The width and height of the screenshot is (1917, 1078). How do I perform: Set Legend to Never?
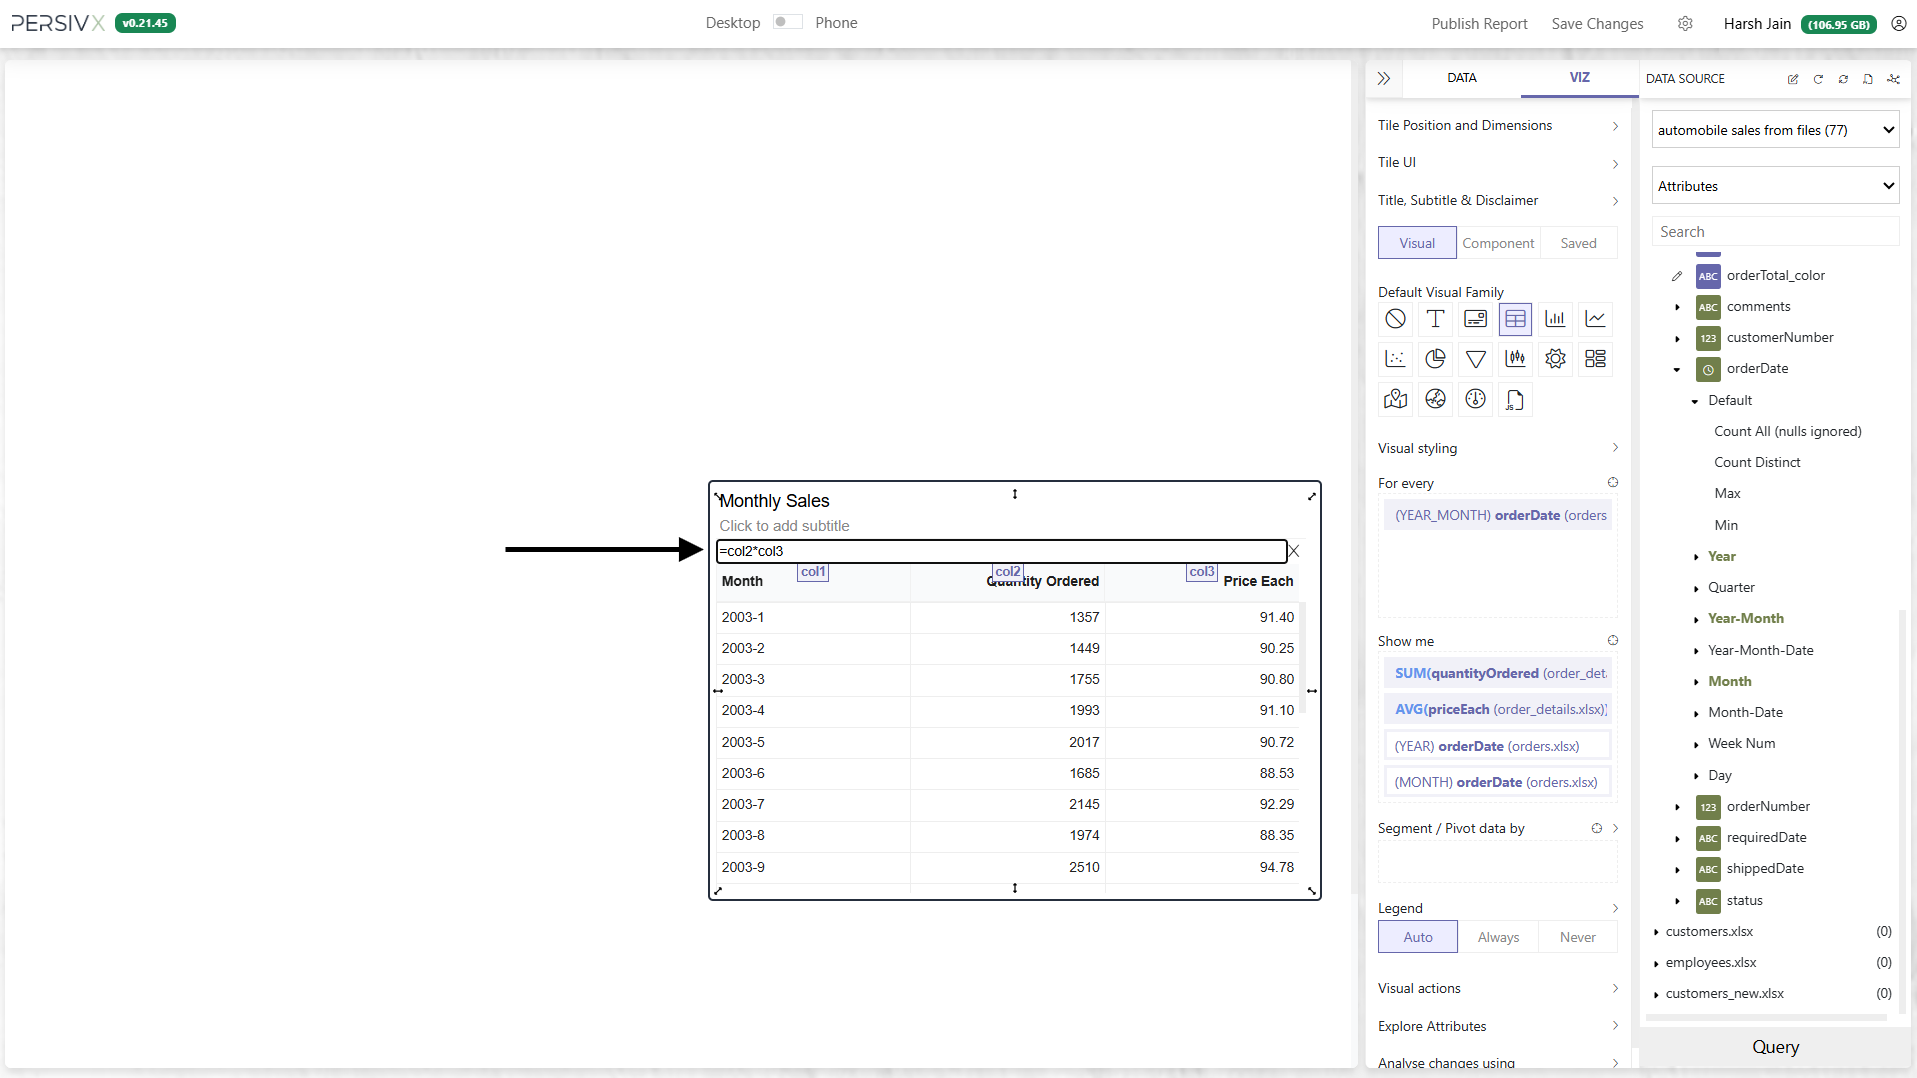click(x=1577, y=937)
